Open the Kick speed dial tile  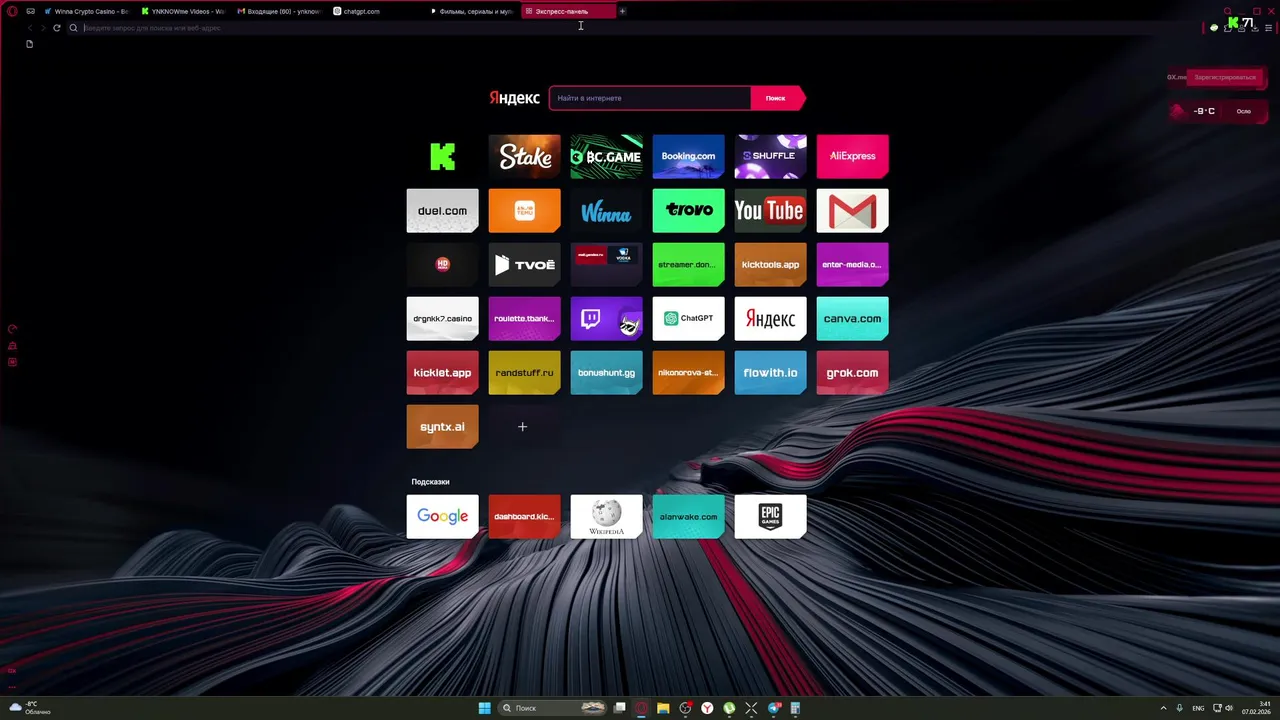tap(442, 156)
